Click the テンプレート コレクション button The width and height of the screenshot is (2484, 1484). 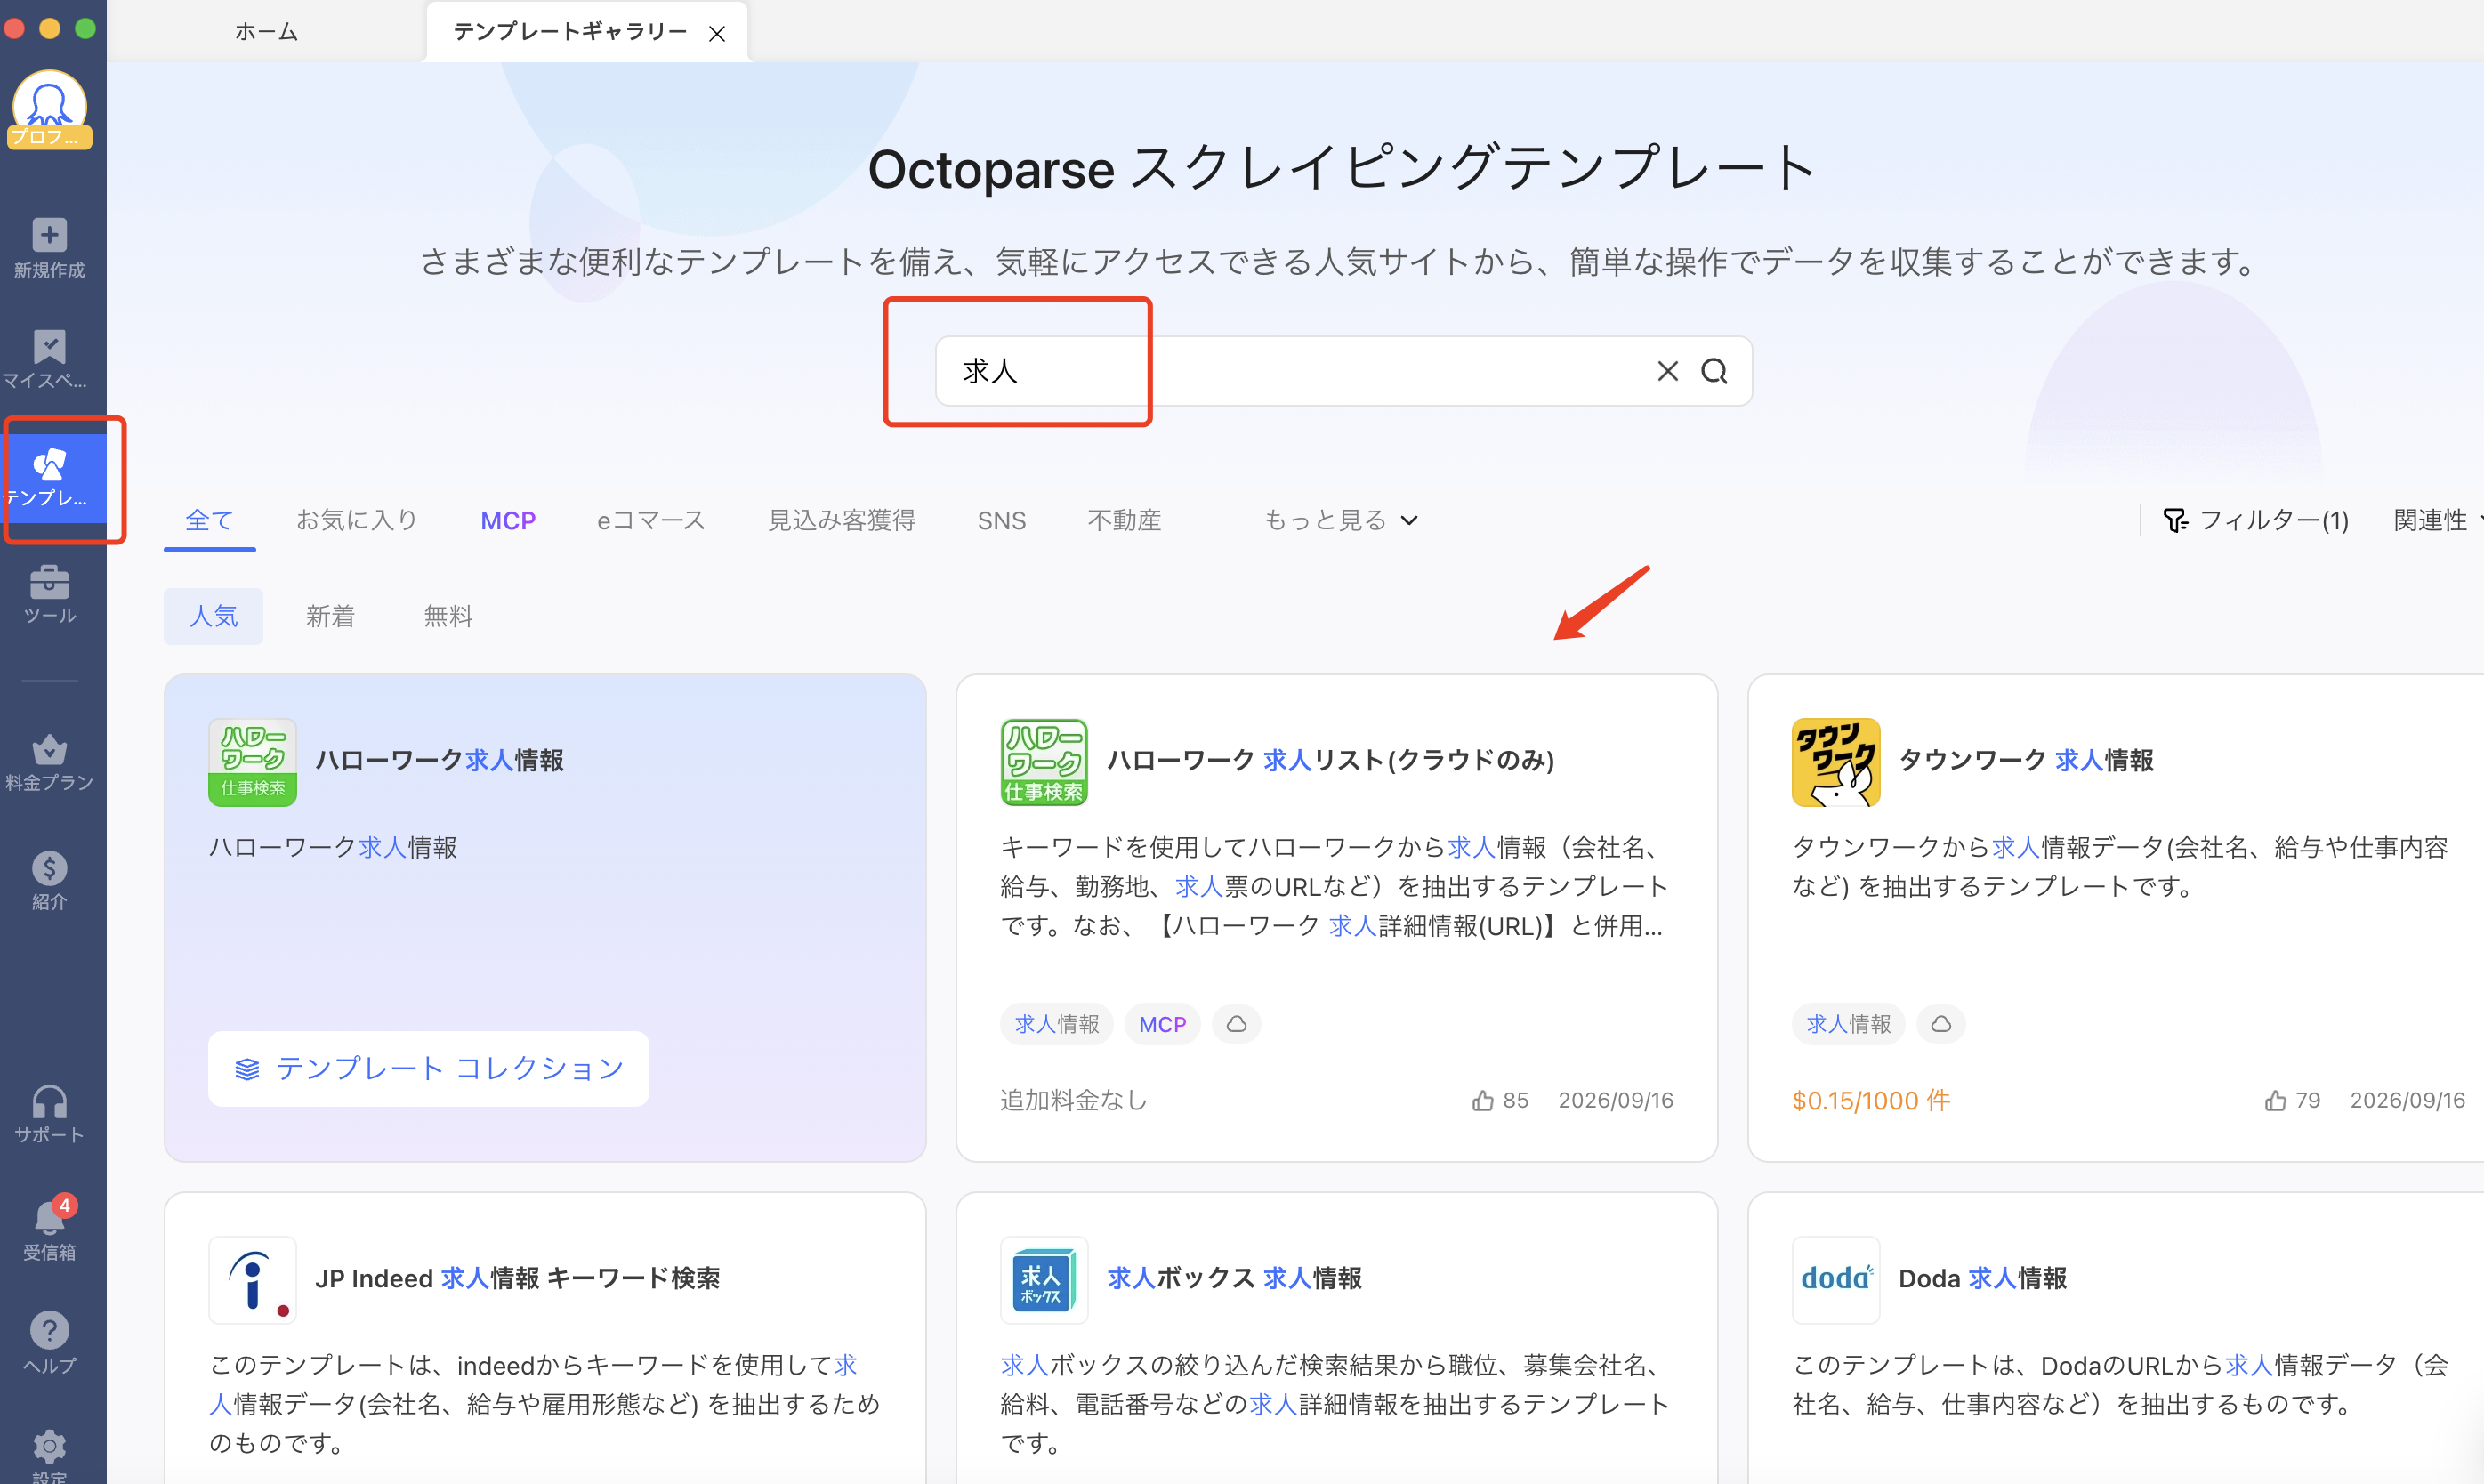click(428, 1068)
